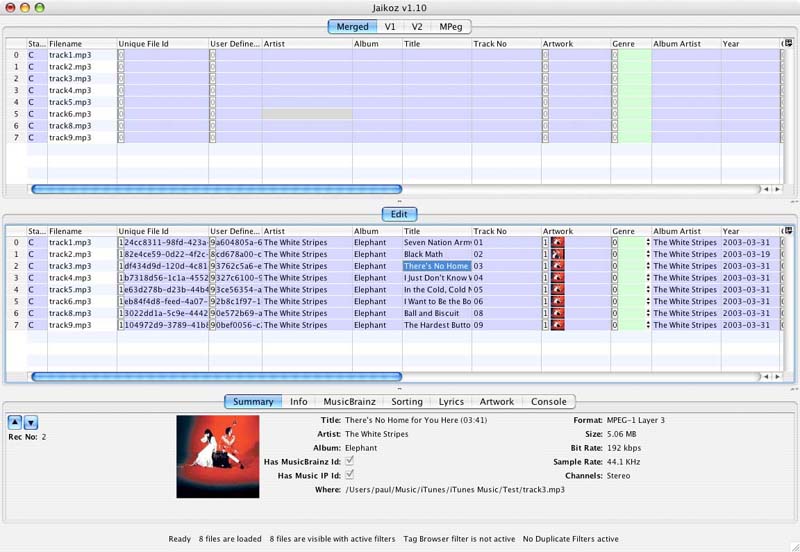Click the artwork thumbnail icon for track3.mp3 in the edit table
This screenshot has width=800, height=552.
point(557,266)
